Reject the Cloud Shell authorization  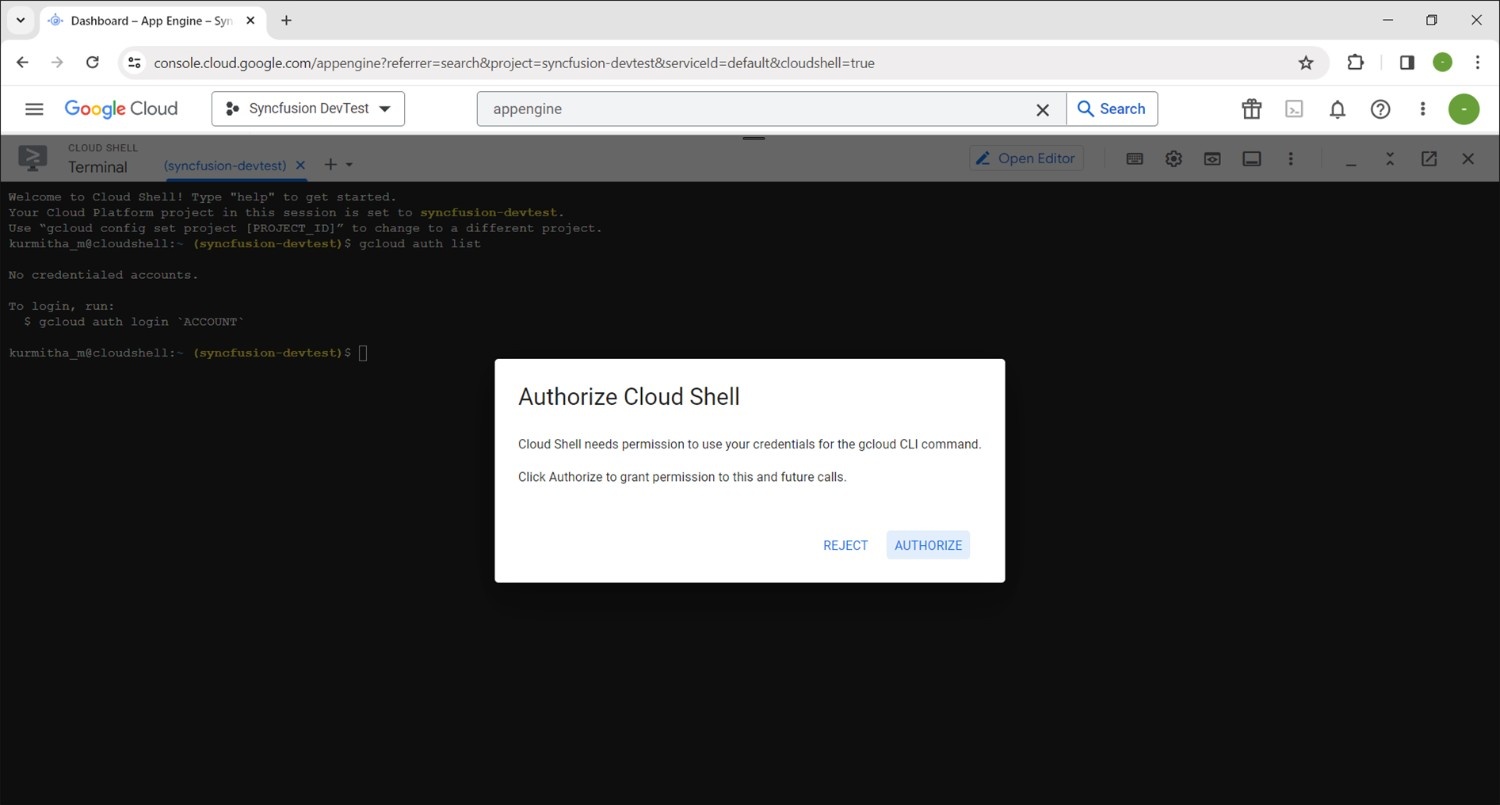(845, 545)
